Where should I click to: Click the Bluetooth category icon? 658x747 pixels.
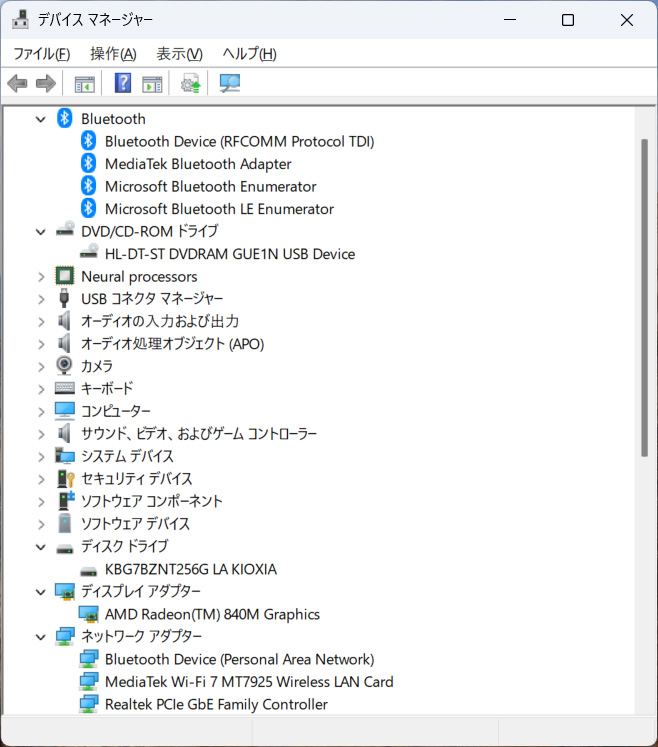point(64,118)
